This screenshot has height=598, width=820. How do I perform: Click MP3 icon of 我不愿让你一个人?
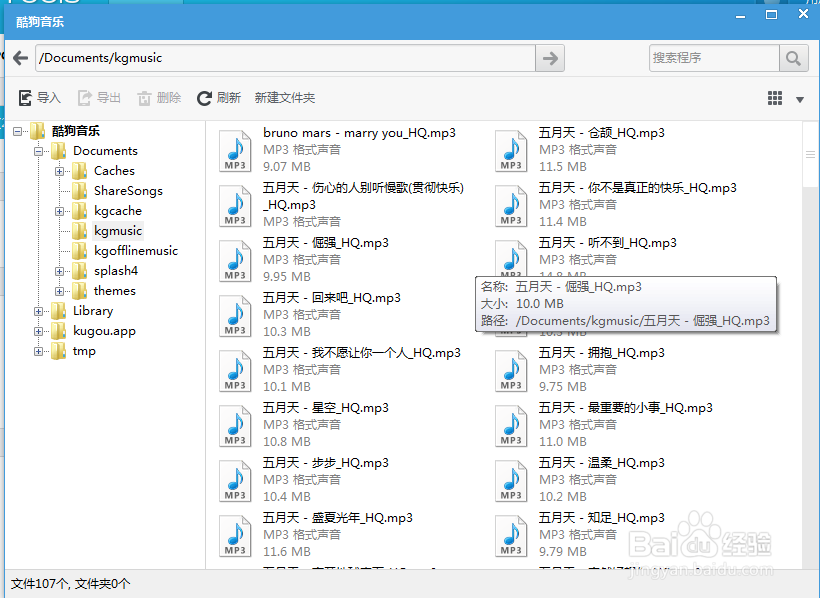[235, 371]
